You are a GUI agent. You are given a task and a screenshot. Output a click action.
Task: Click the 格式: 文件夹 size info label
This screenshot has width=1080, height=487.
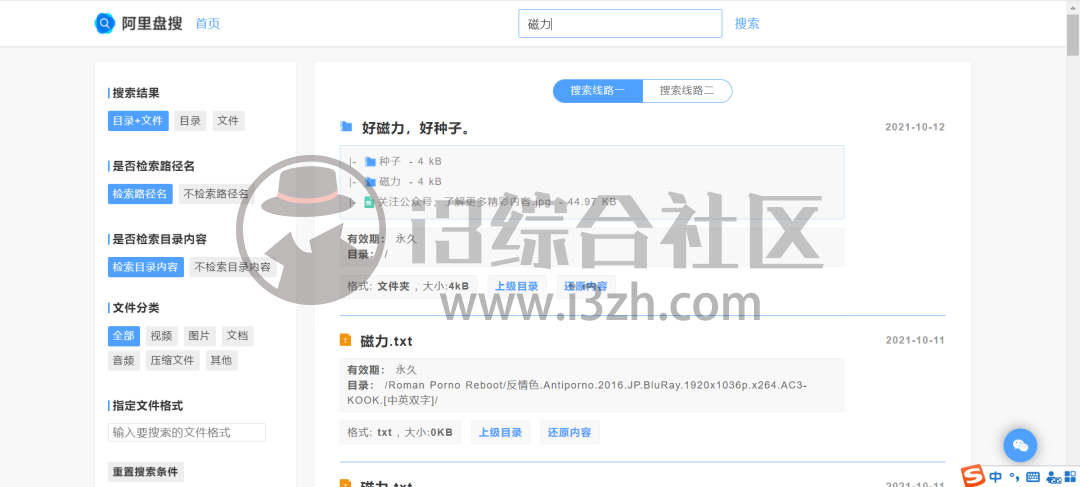408,286
